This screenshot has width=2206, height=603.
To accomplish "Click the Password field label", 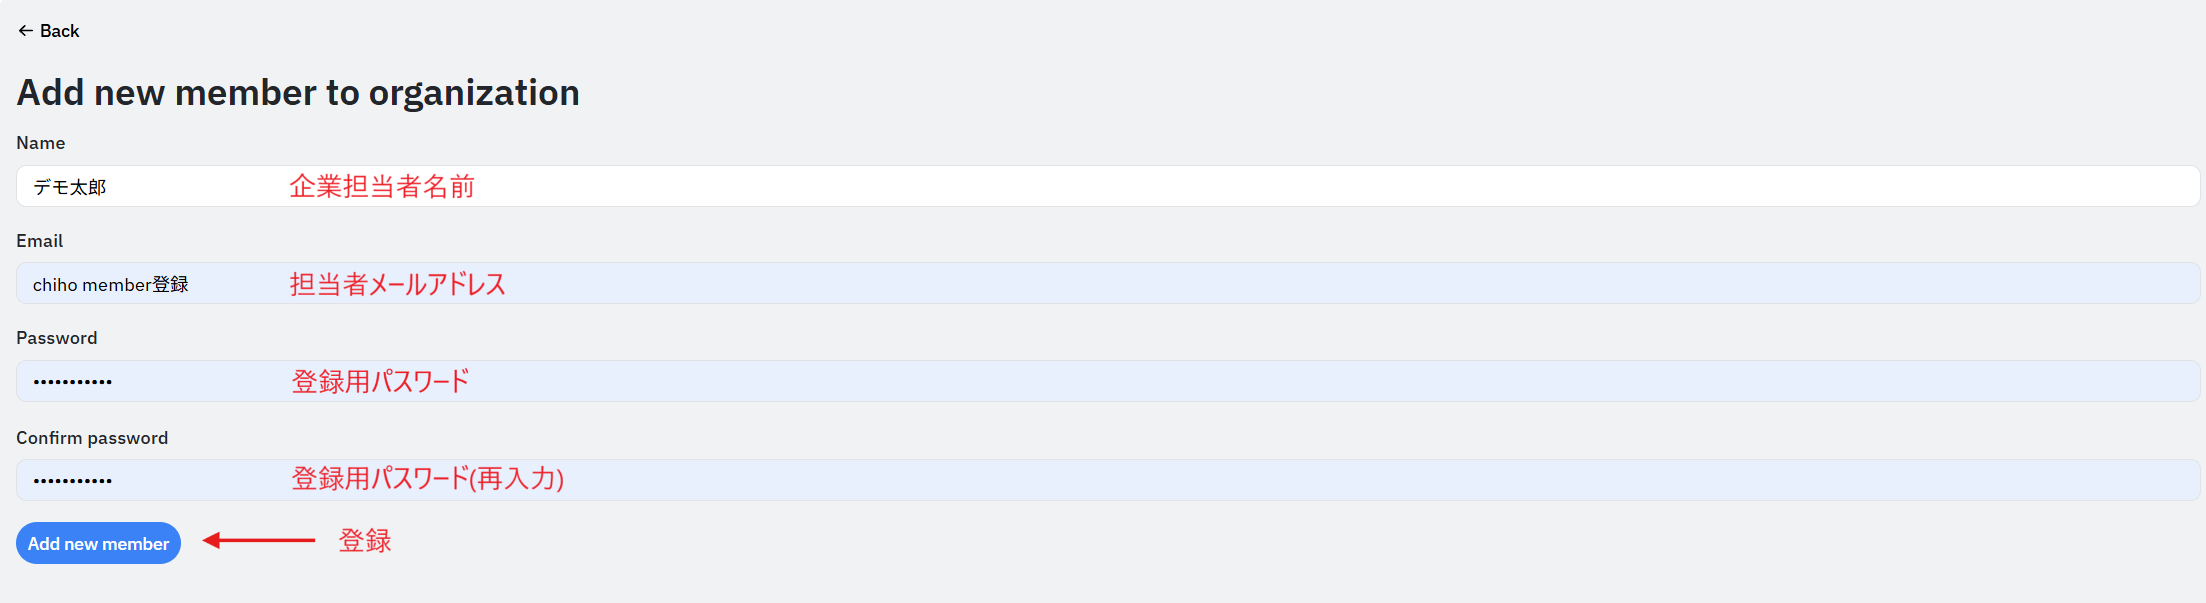I will 57,338.
